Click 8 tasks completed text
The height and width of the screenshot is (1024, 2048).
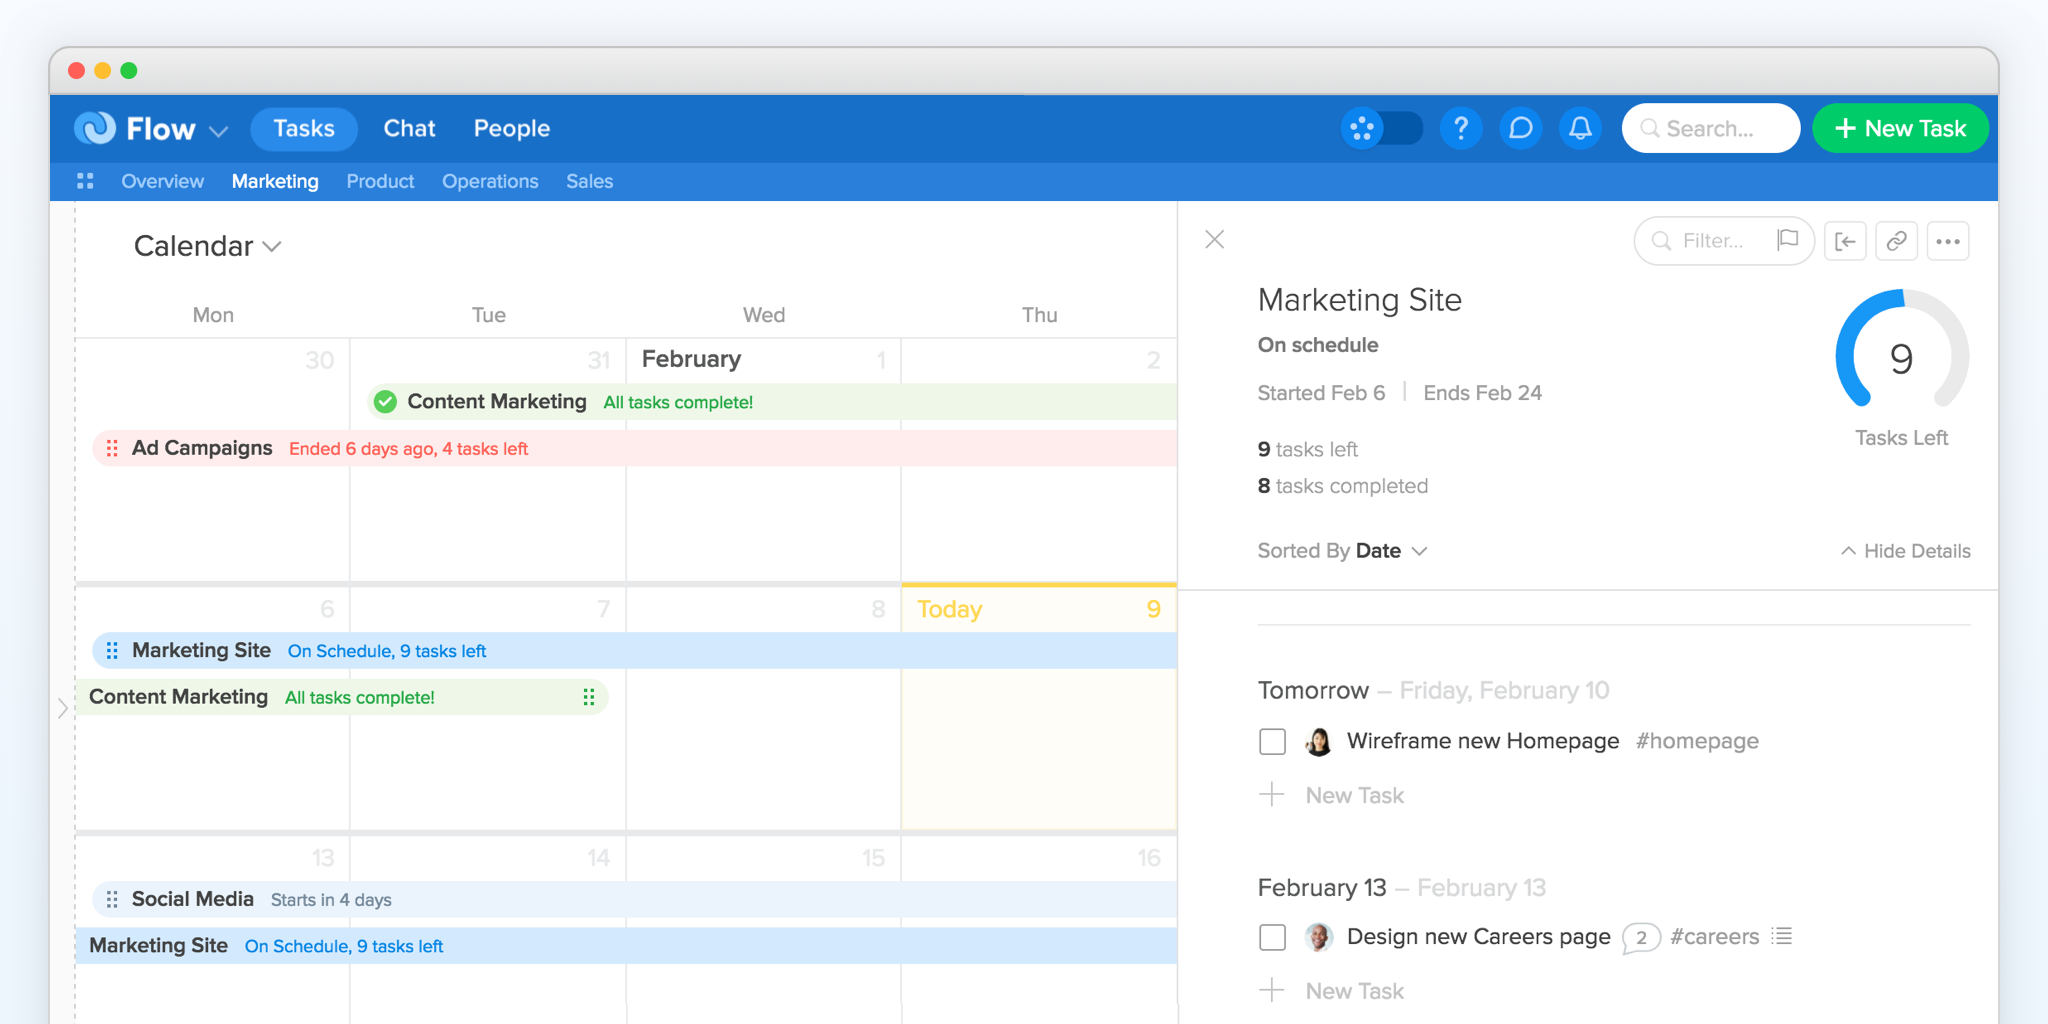(1343, 486)
